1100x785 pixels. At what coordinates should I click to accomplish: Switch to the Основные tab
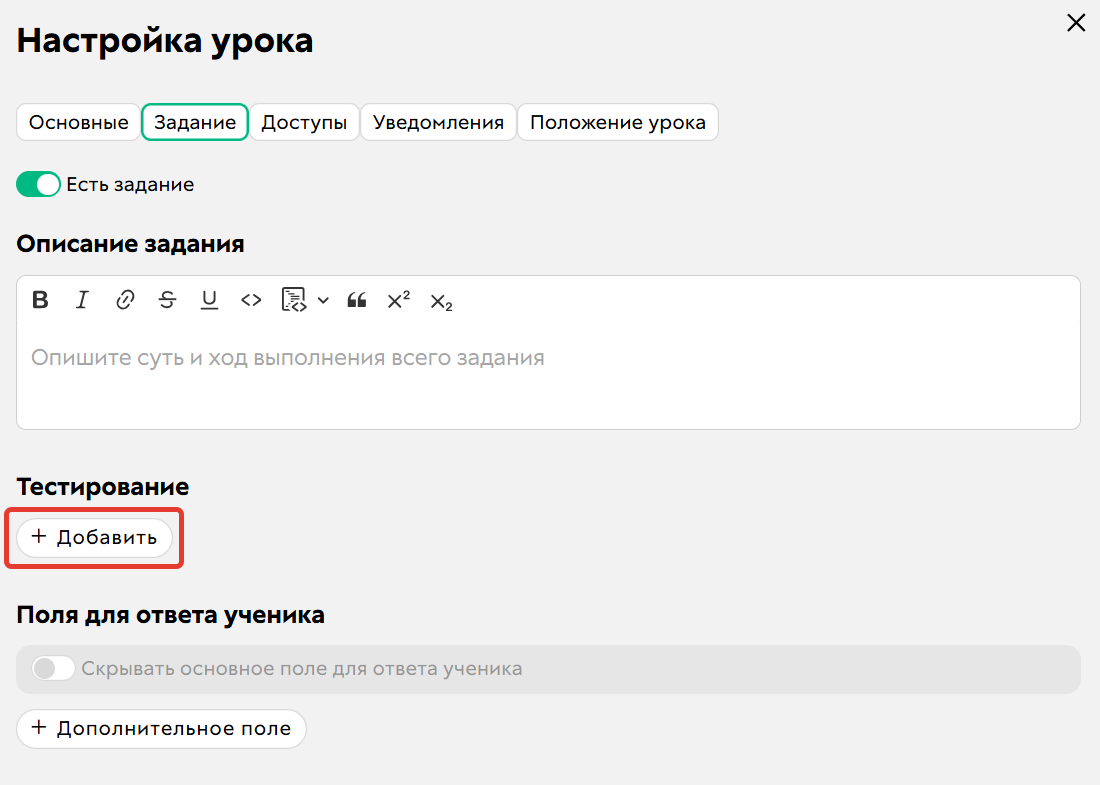[78, 122]
